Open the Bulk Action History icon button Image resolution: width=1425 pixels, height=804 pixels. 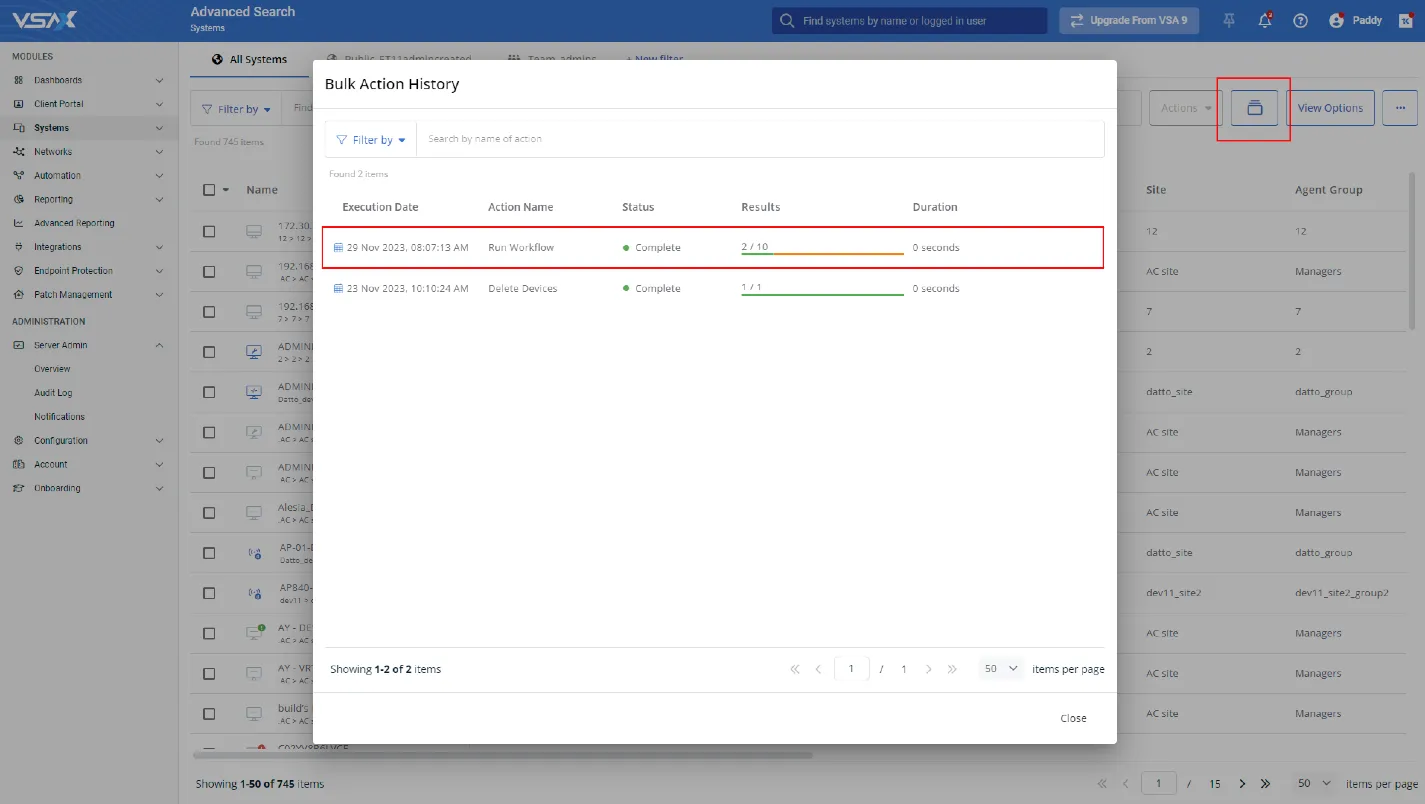pyautogui.click(x=1254, y=108)
